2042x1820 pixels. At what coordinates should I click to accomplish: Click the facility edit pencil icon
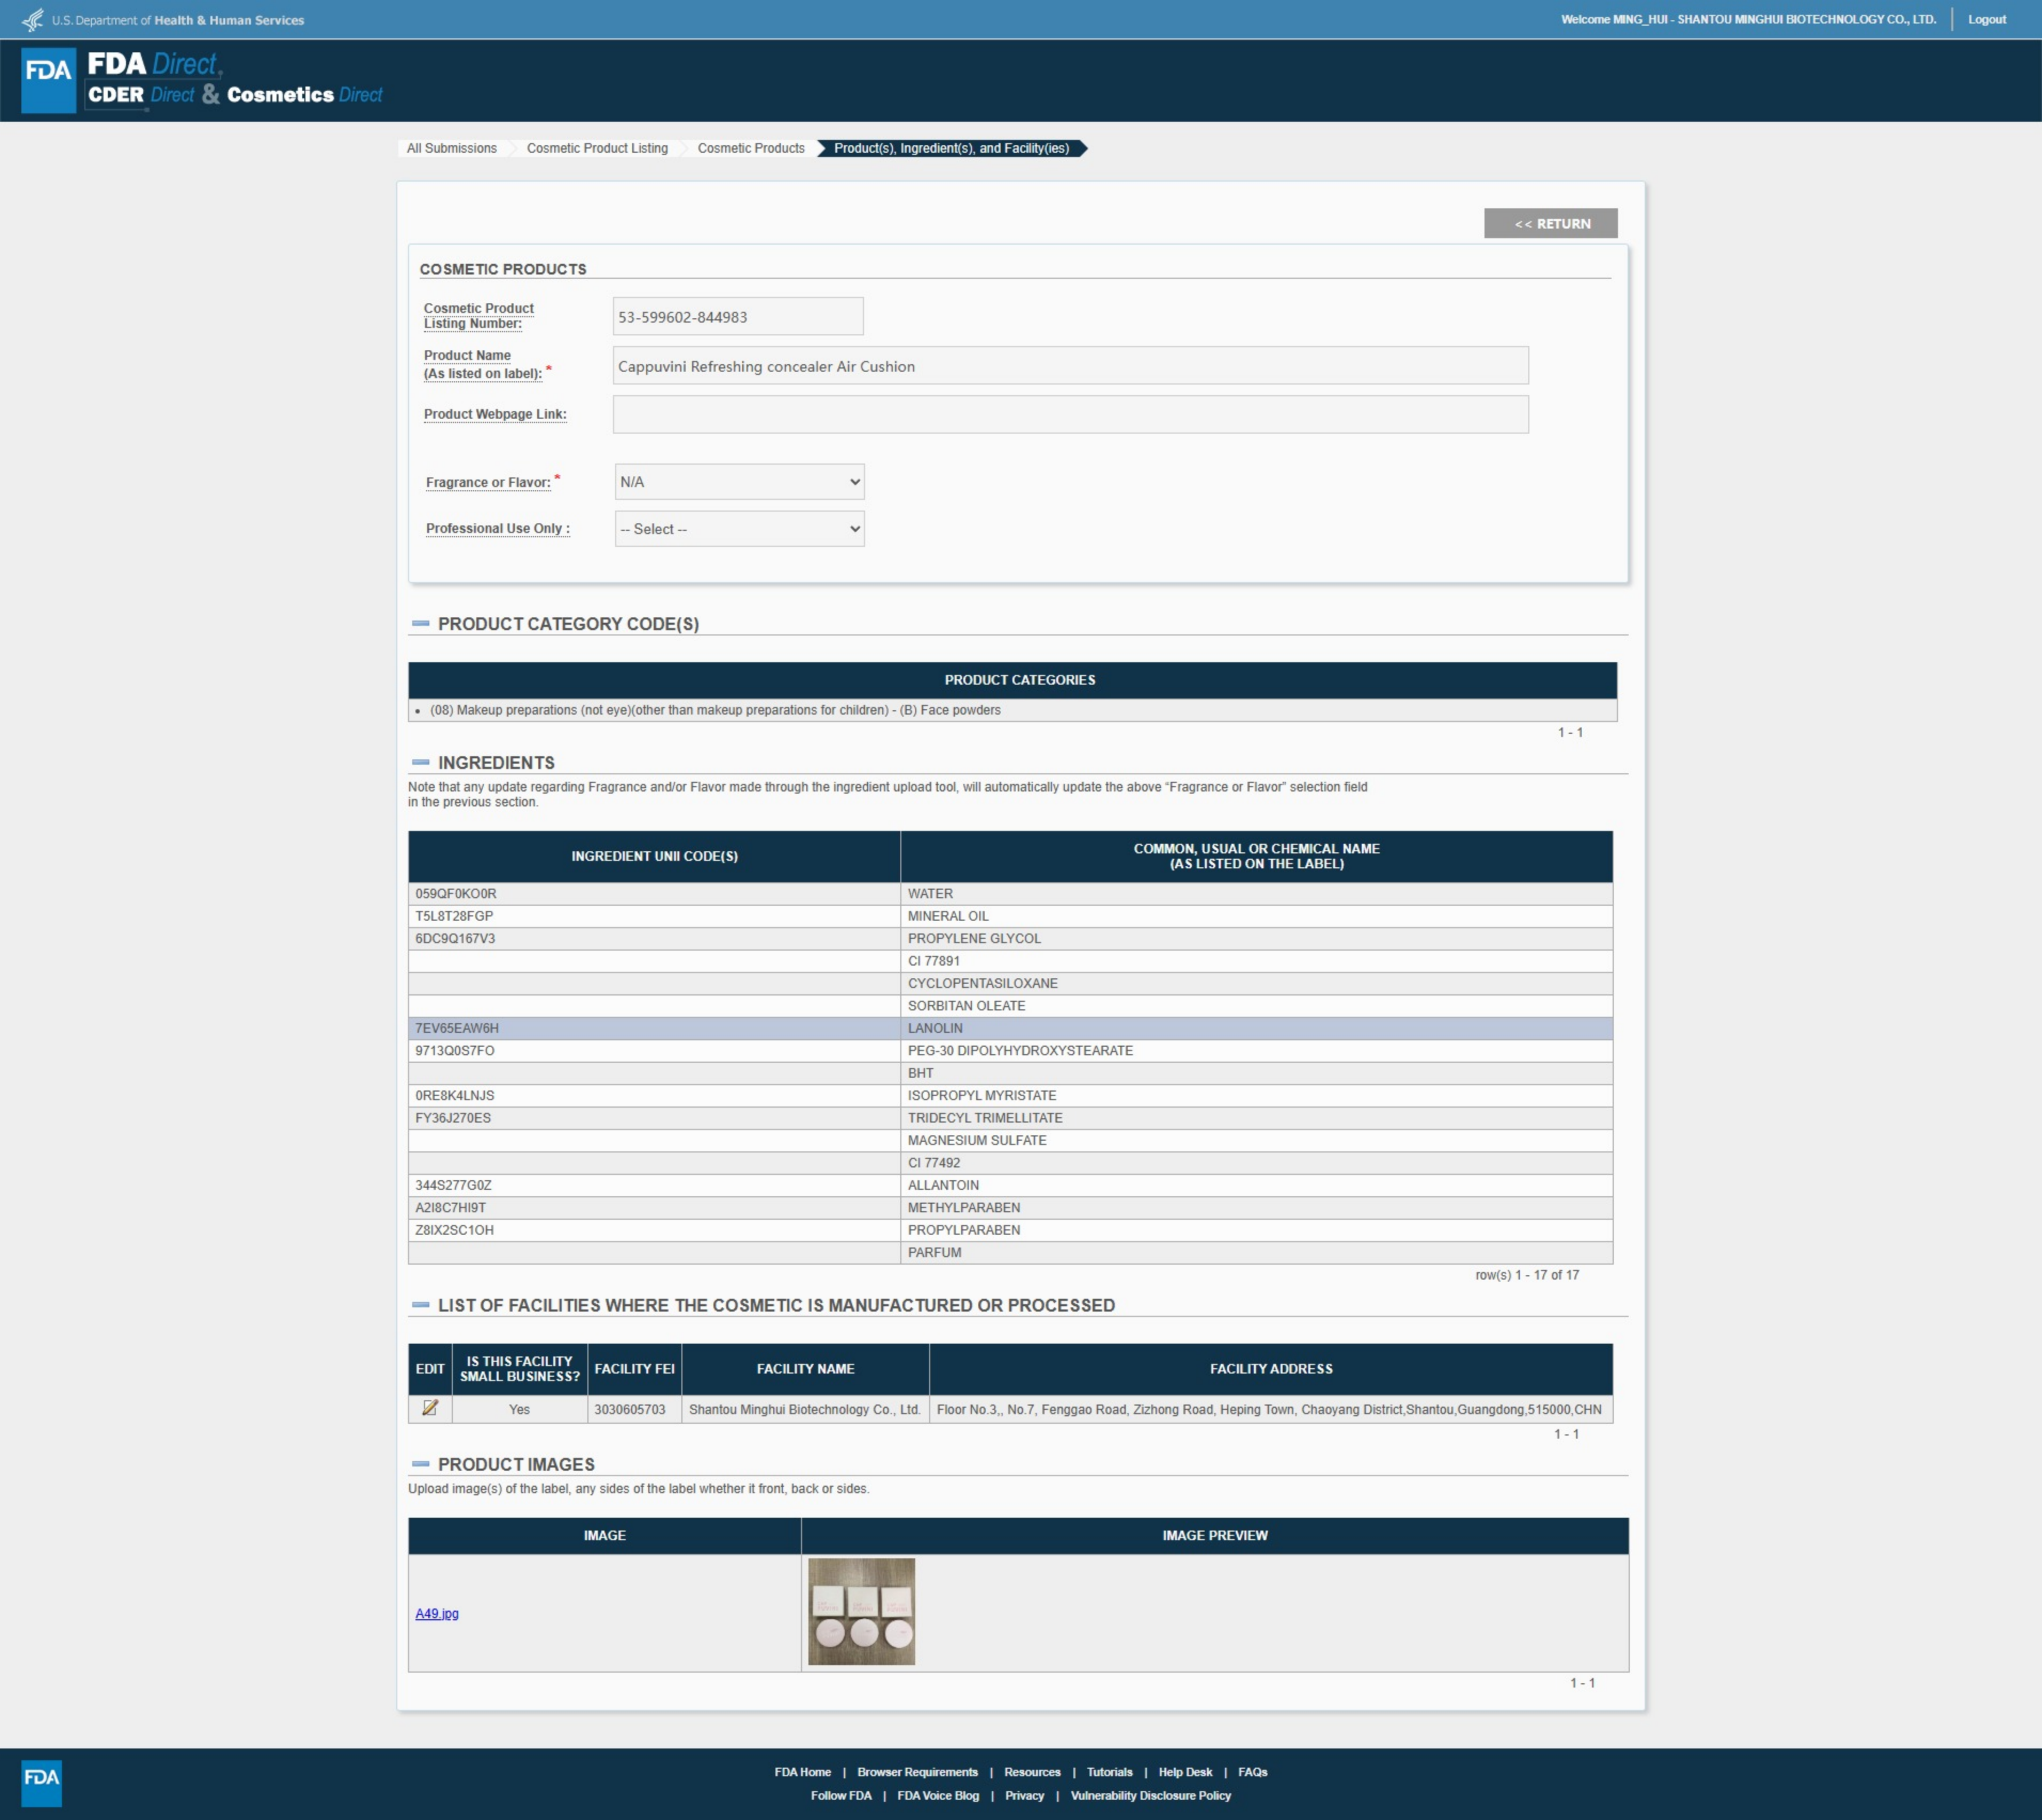[430, 1408]
